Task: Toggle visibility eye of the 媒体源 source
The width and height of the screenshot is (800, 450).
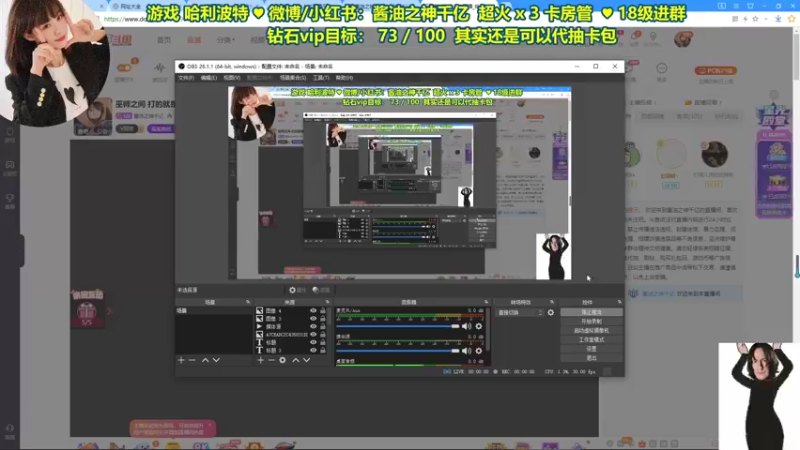Action: 313,327
